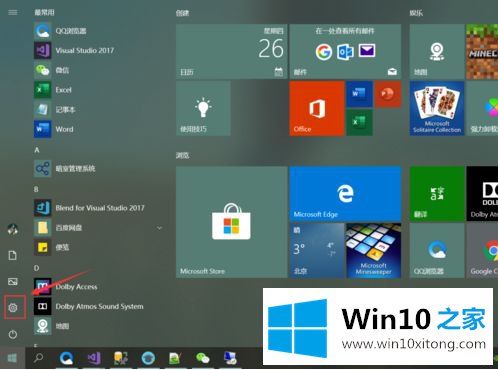Viewport: 498px width, 370px height.
Task: Open Settings gear in Start sidebar
Action: (x=13, y=308)
